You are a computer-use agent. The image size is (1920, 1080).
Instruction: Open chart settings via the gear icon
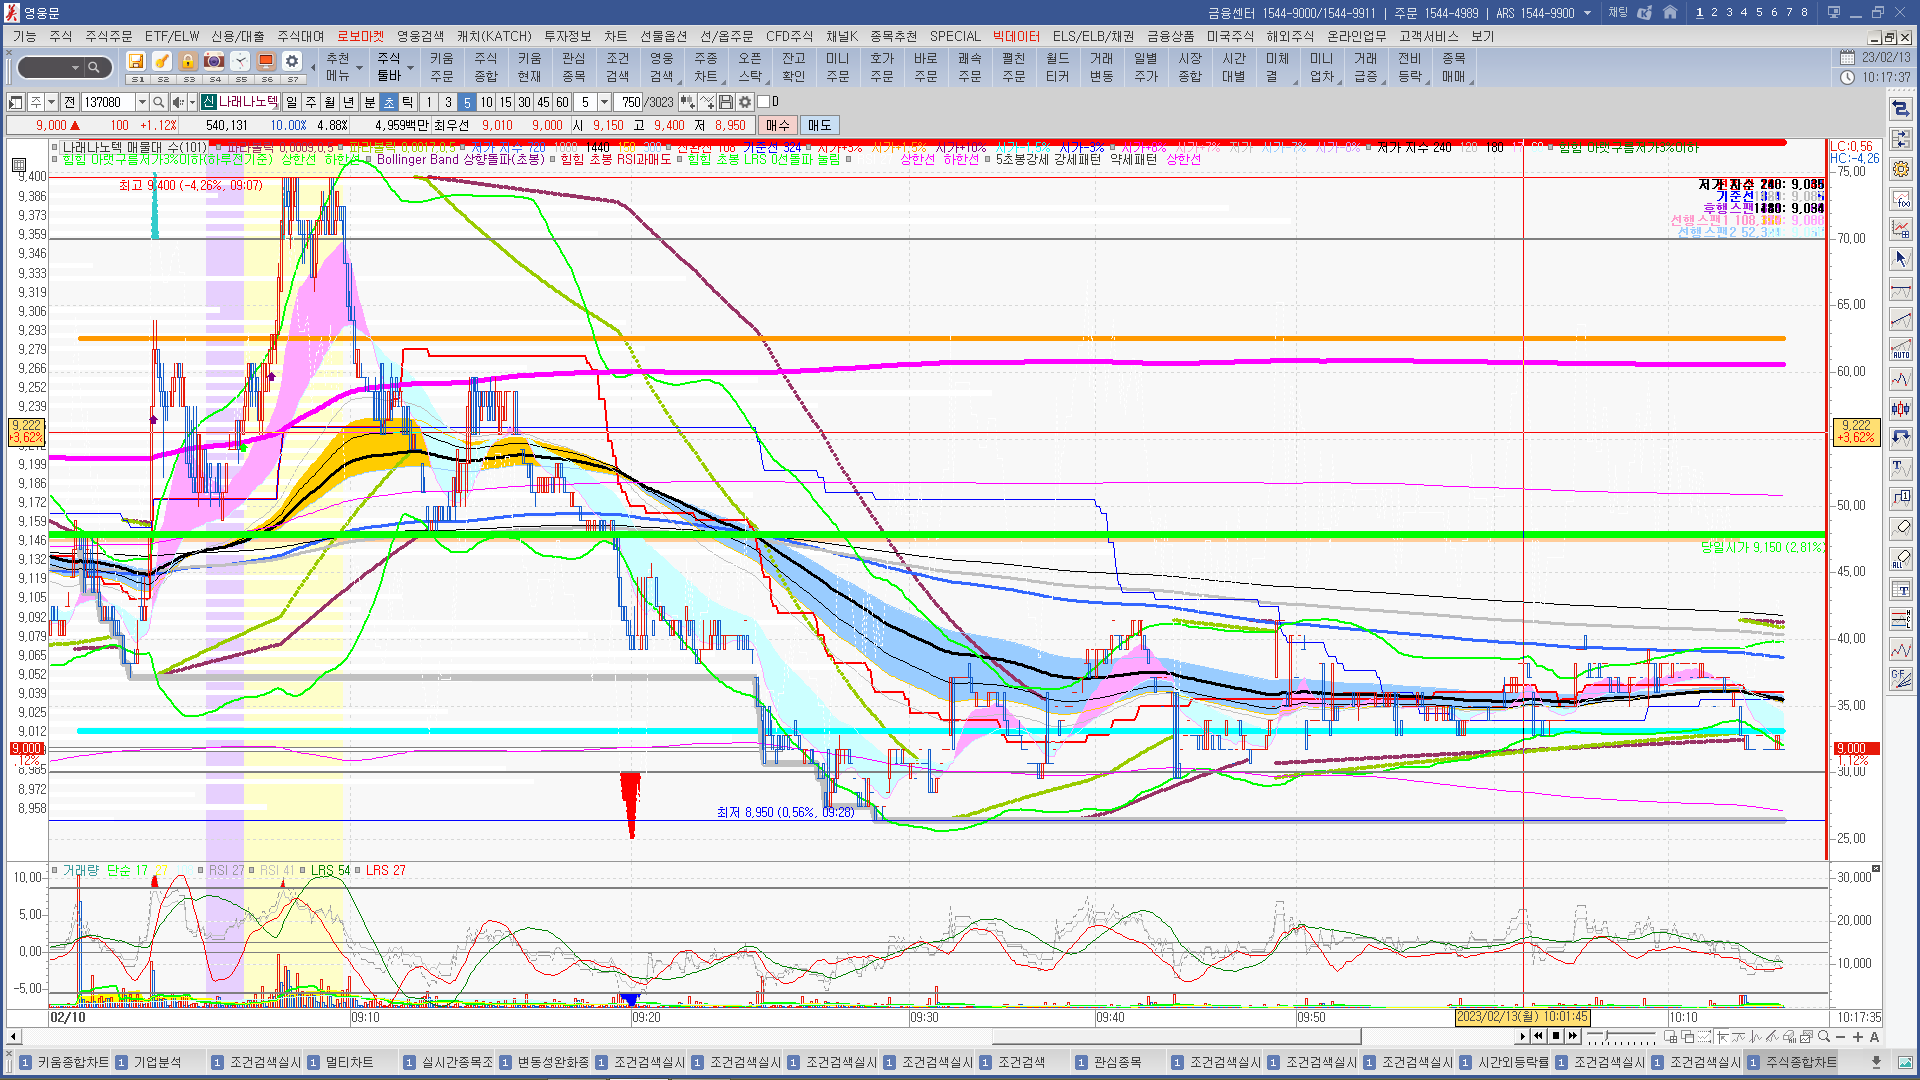coord(745,102)
